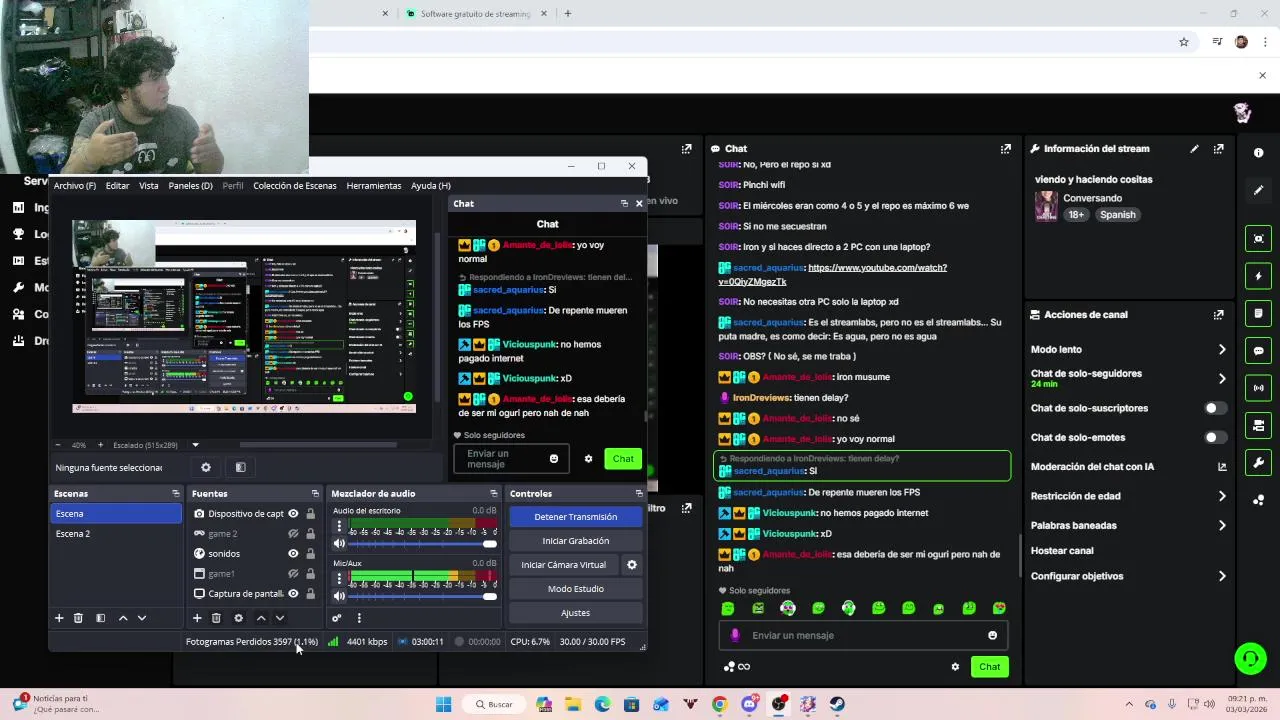This screenshot has width=1280, height=720.
Task: Adjust Audio del escritorio volume slider
Action: 422,543
